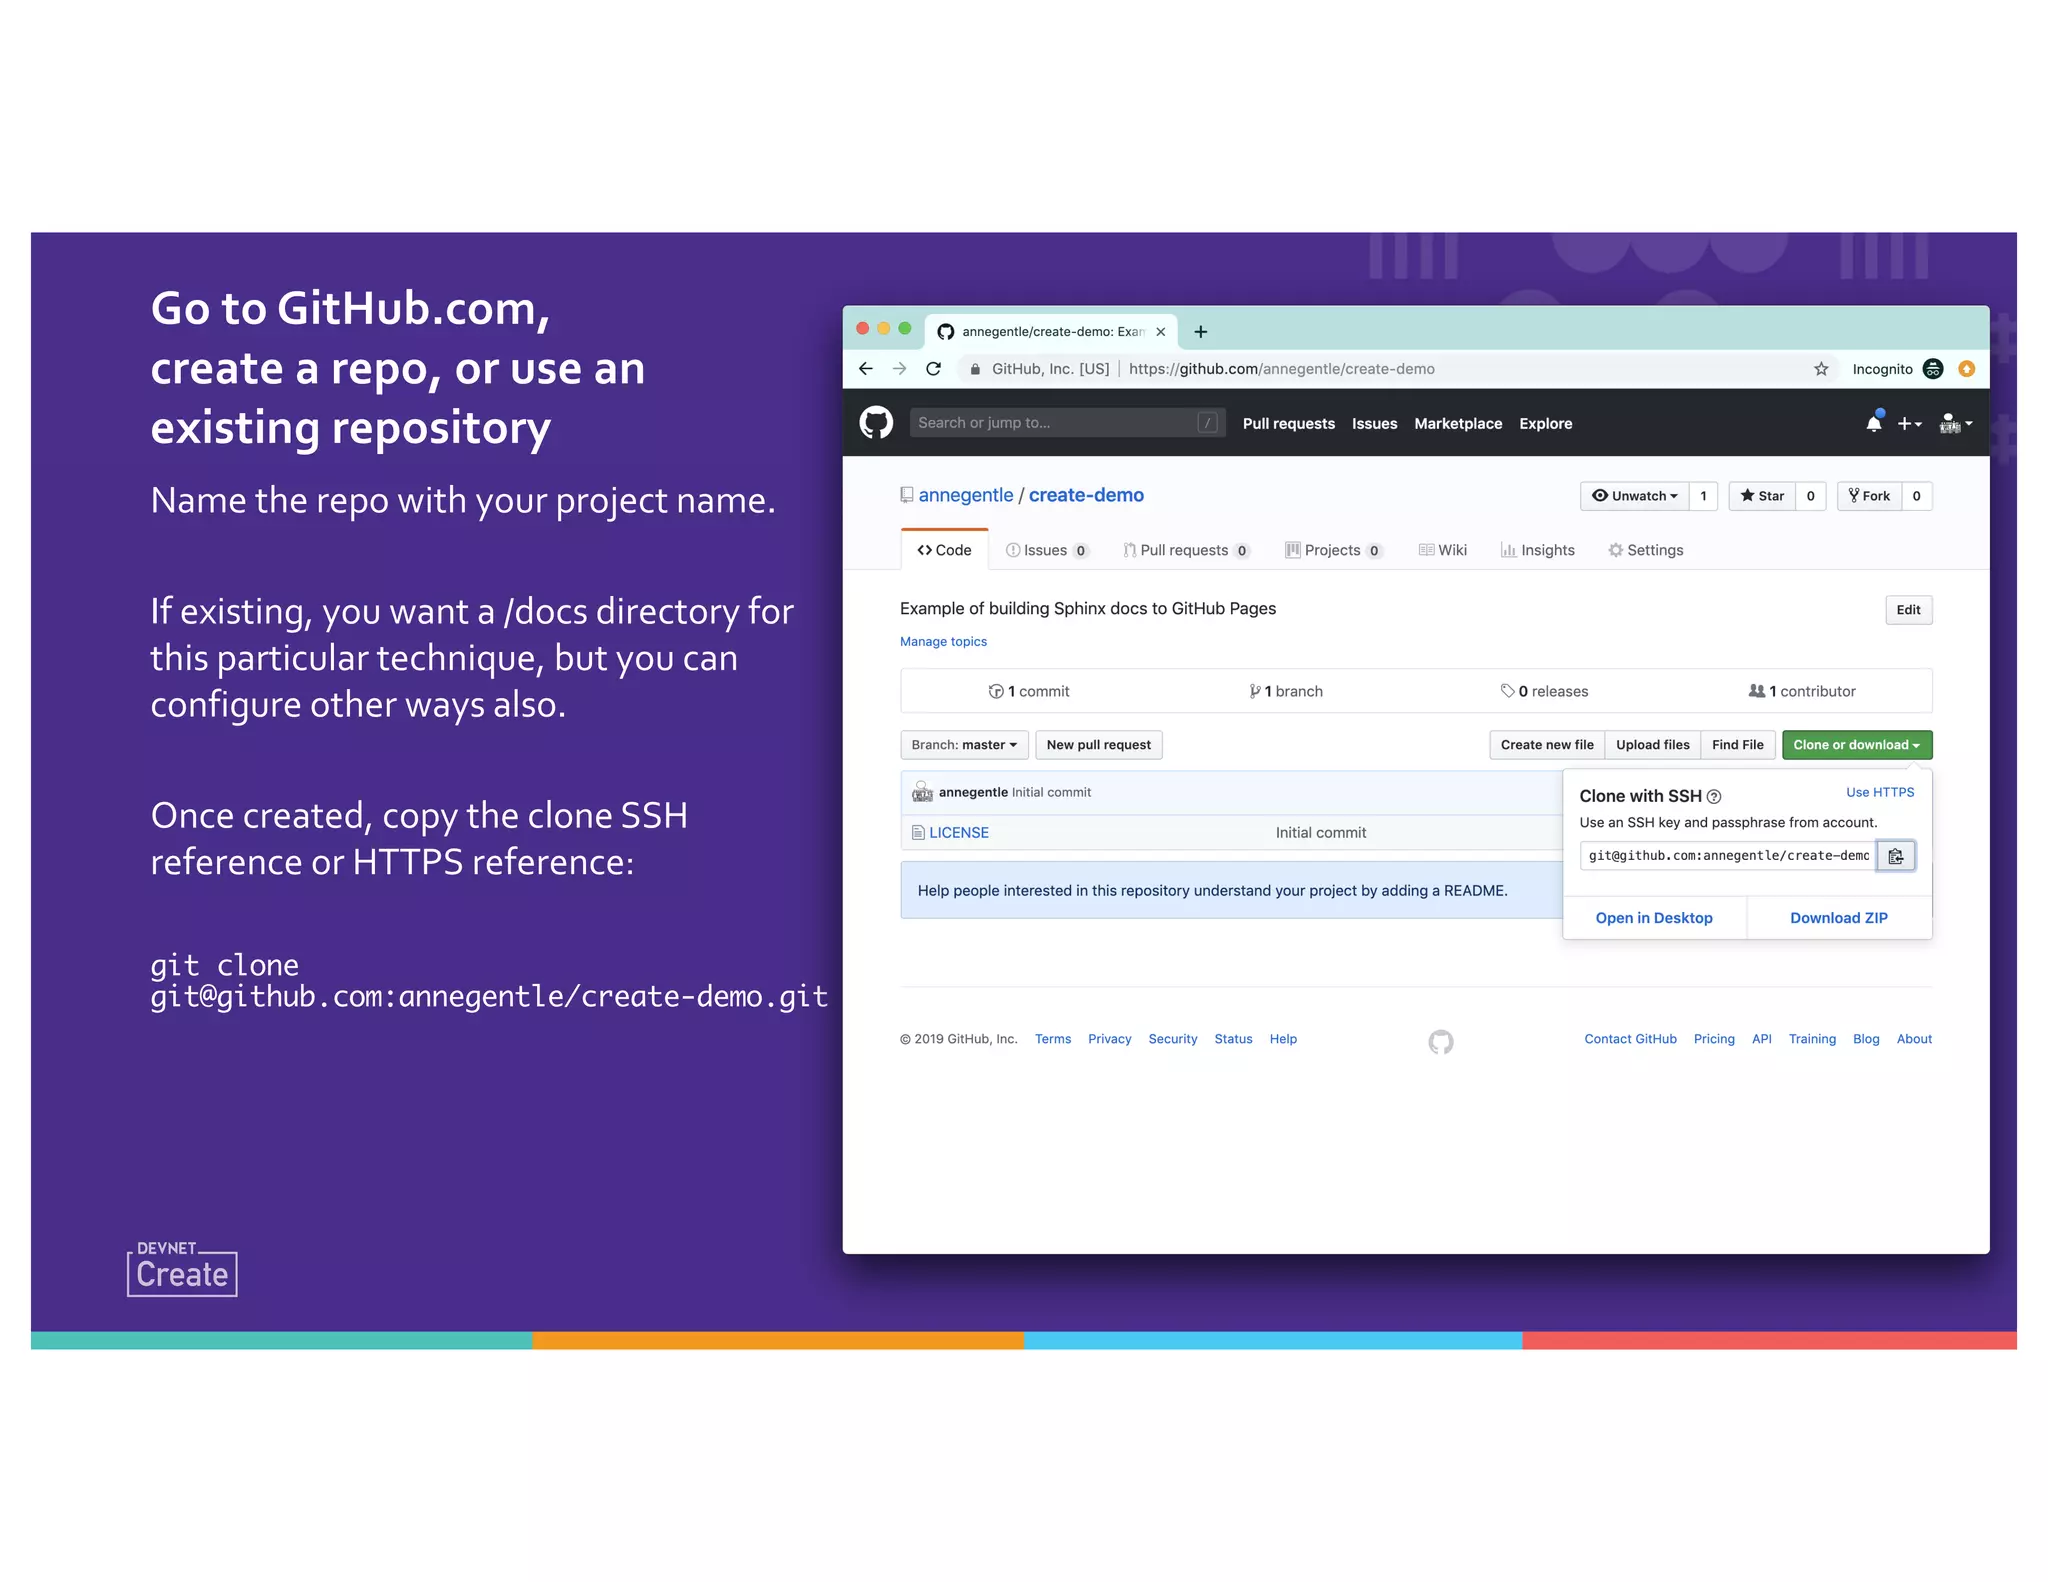This screenshot has height=1582, width=2048.
Task: Open the Unwatch dropdown
Action: pos(1635,496)
